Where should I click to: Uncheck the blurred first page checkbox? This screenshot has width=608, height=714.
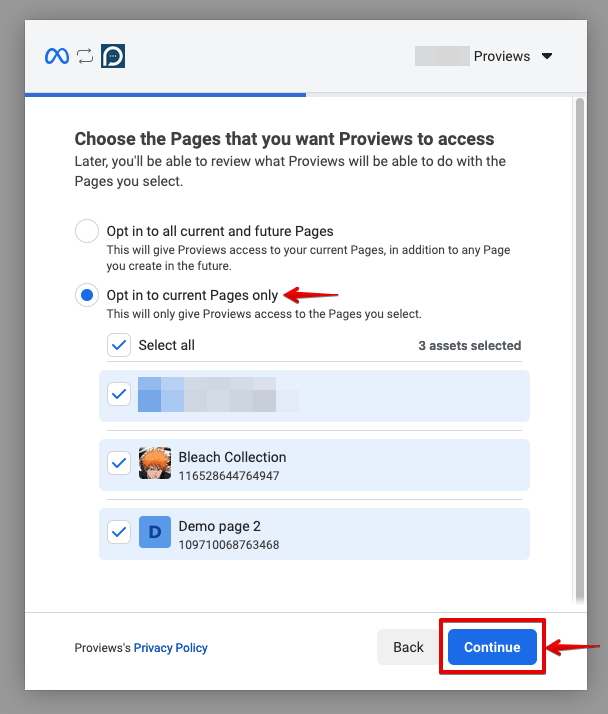click(x=119, y=394)
